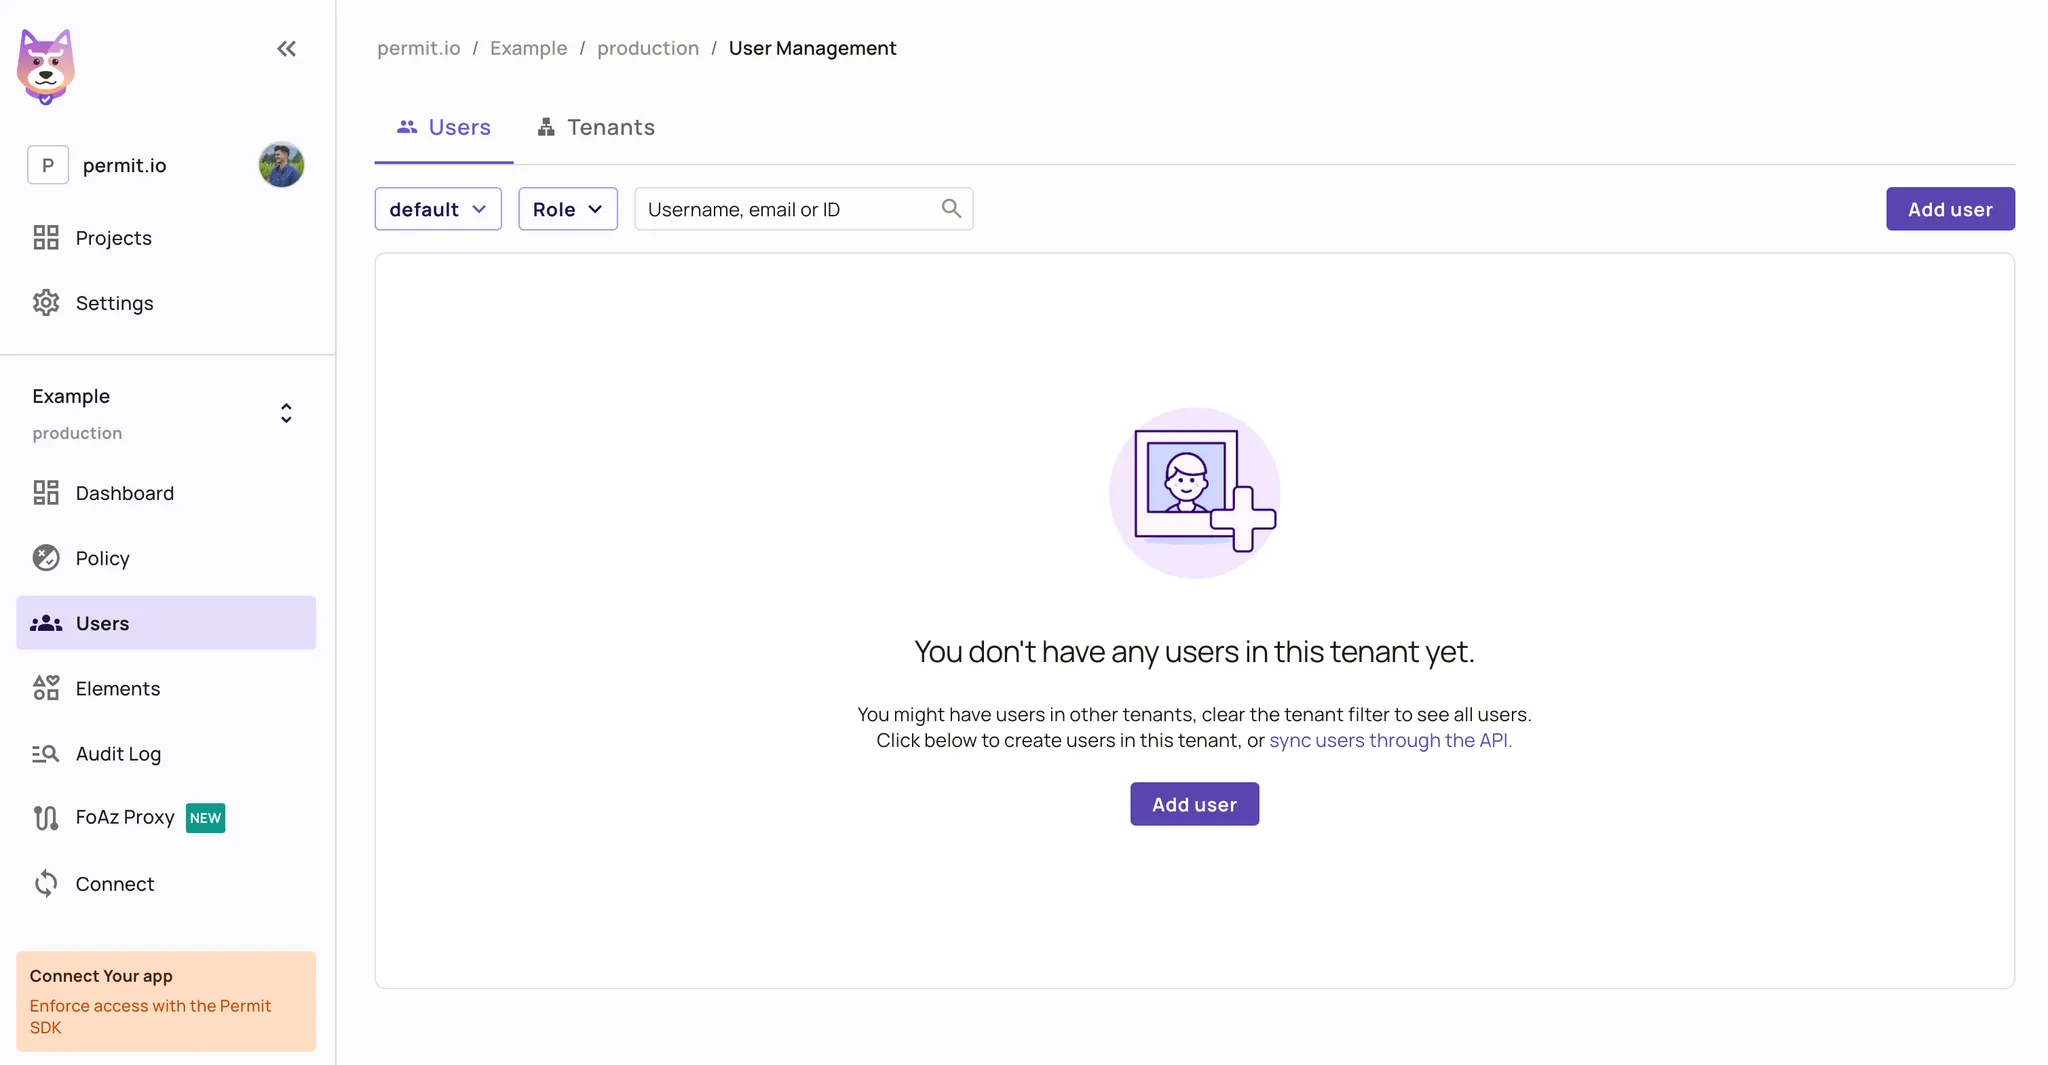
Task: Collapse the sidebar with double-chevron icon
Action: tap(286, 49)
